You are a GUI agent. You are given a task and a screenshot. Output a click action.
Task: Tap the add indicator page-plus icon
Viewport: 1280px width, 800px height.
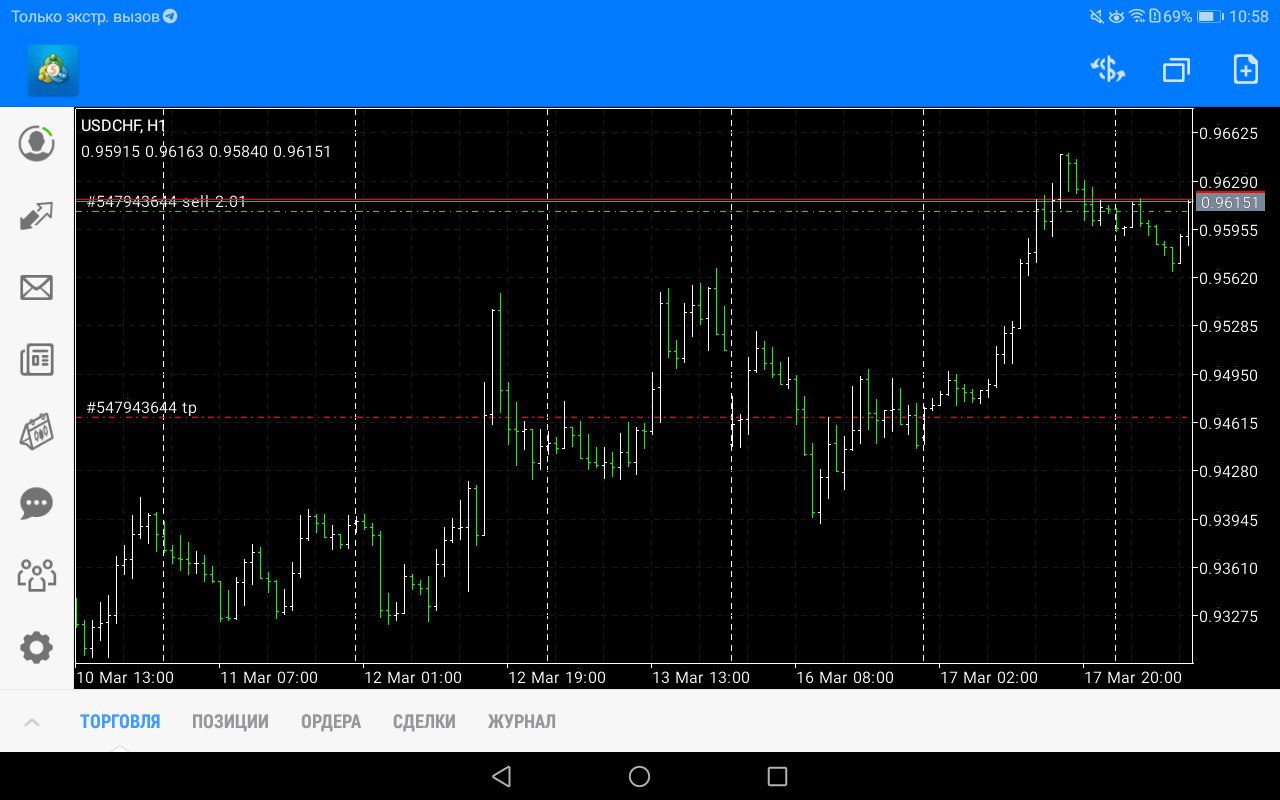click(x=1245, y=70)
